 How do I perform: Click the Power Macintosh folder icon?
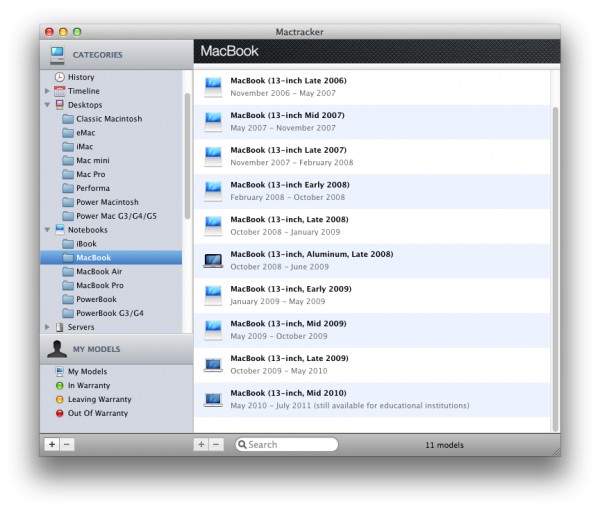point(68,202)
